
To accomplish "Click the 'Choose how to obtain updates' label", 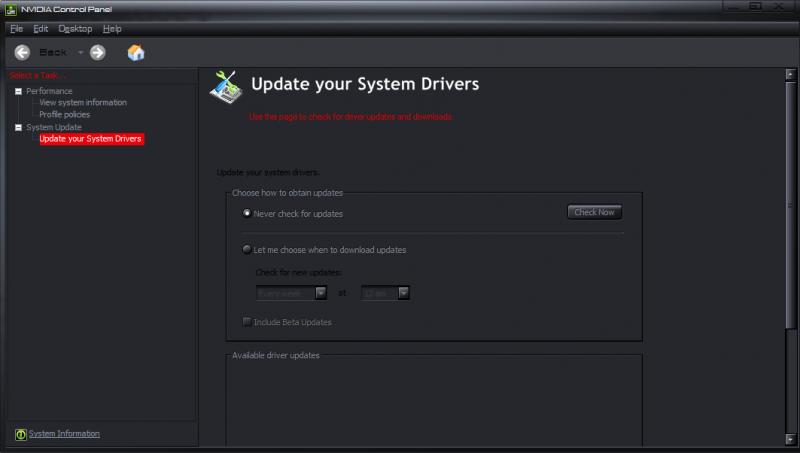I will (x=287, y=193).
